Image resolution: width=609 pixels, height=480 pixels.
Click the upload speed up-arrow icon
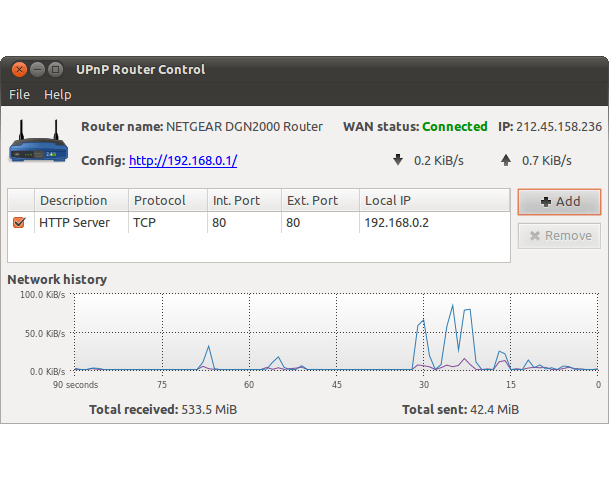(506, 160)
